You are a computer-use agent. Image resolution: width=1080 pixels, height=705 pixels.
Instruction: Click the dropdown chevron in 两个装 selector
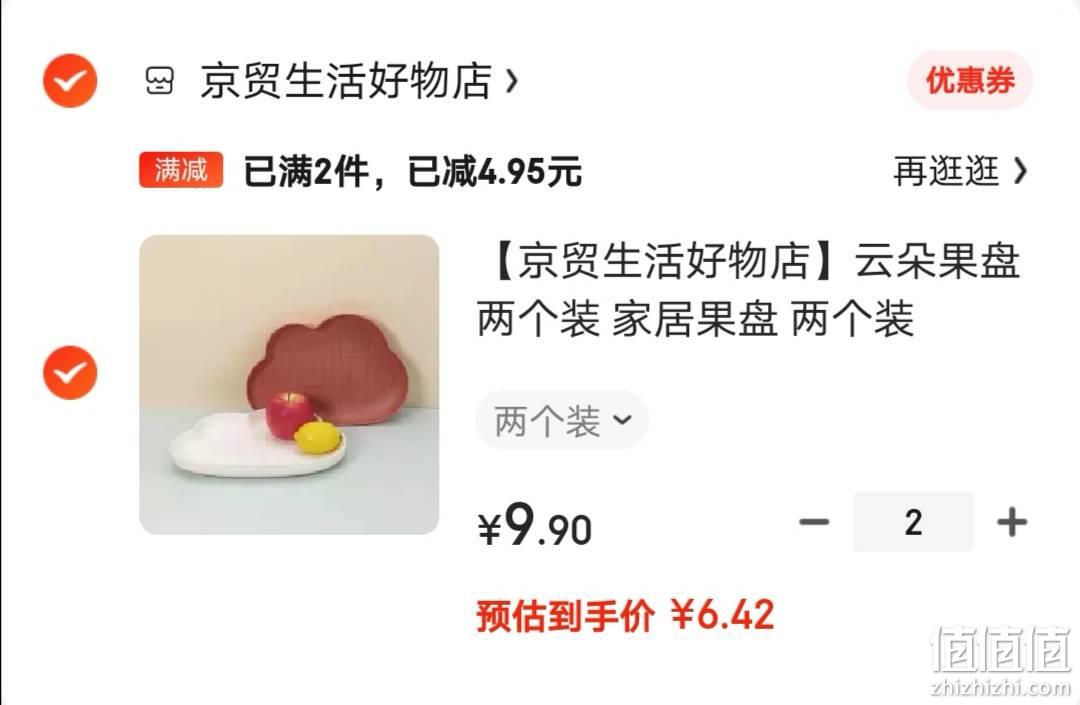[622, 419]
